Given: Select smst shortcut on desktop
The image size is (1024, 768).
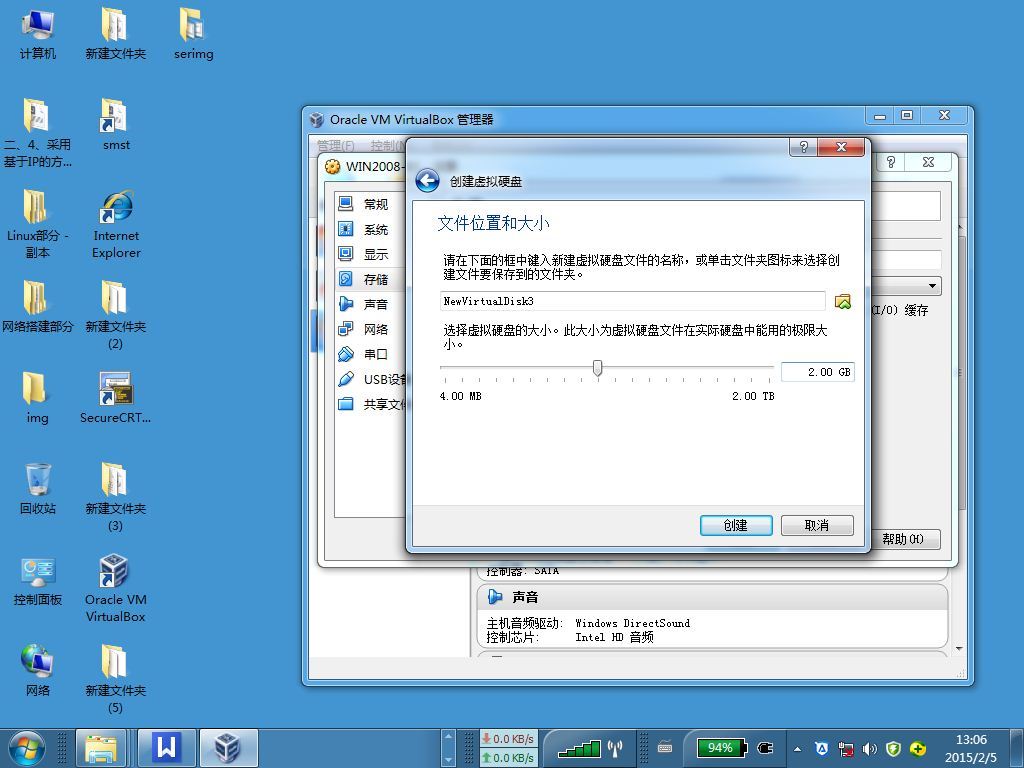Looking at the screenshot, I should click(x=116, y=125).
